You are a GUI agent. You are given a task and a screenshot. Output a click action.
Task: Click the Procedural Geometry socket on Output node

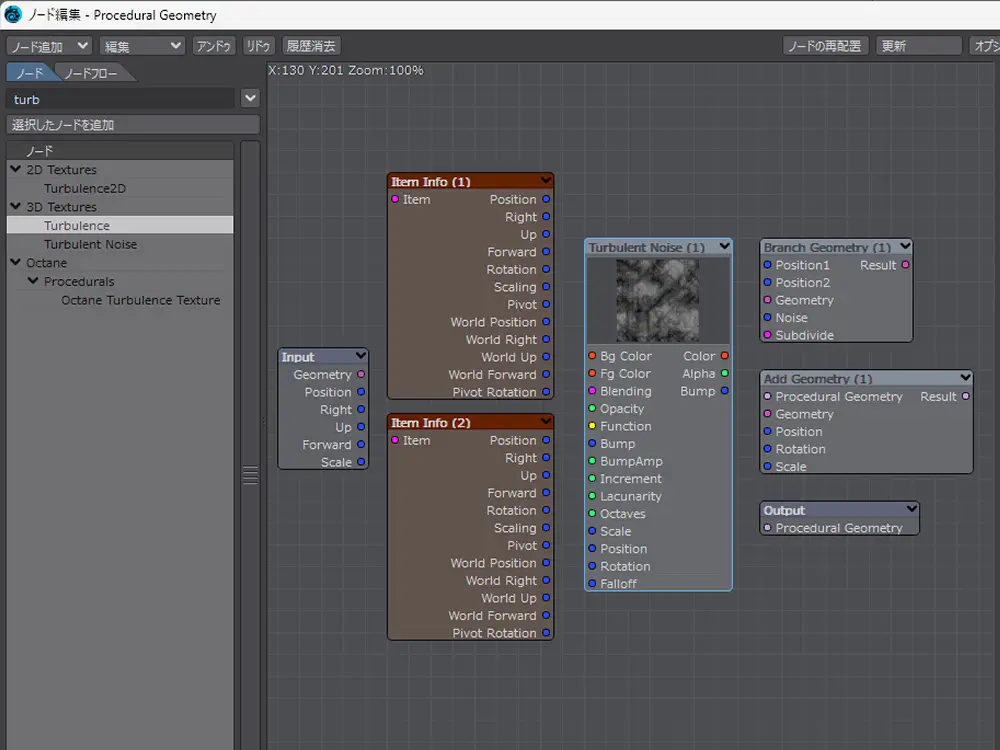767,528
